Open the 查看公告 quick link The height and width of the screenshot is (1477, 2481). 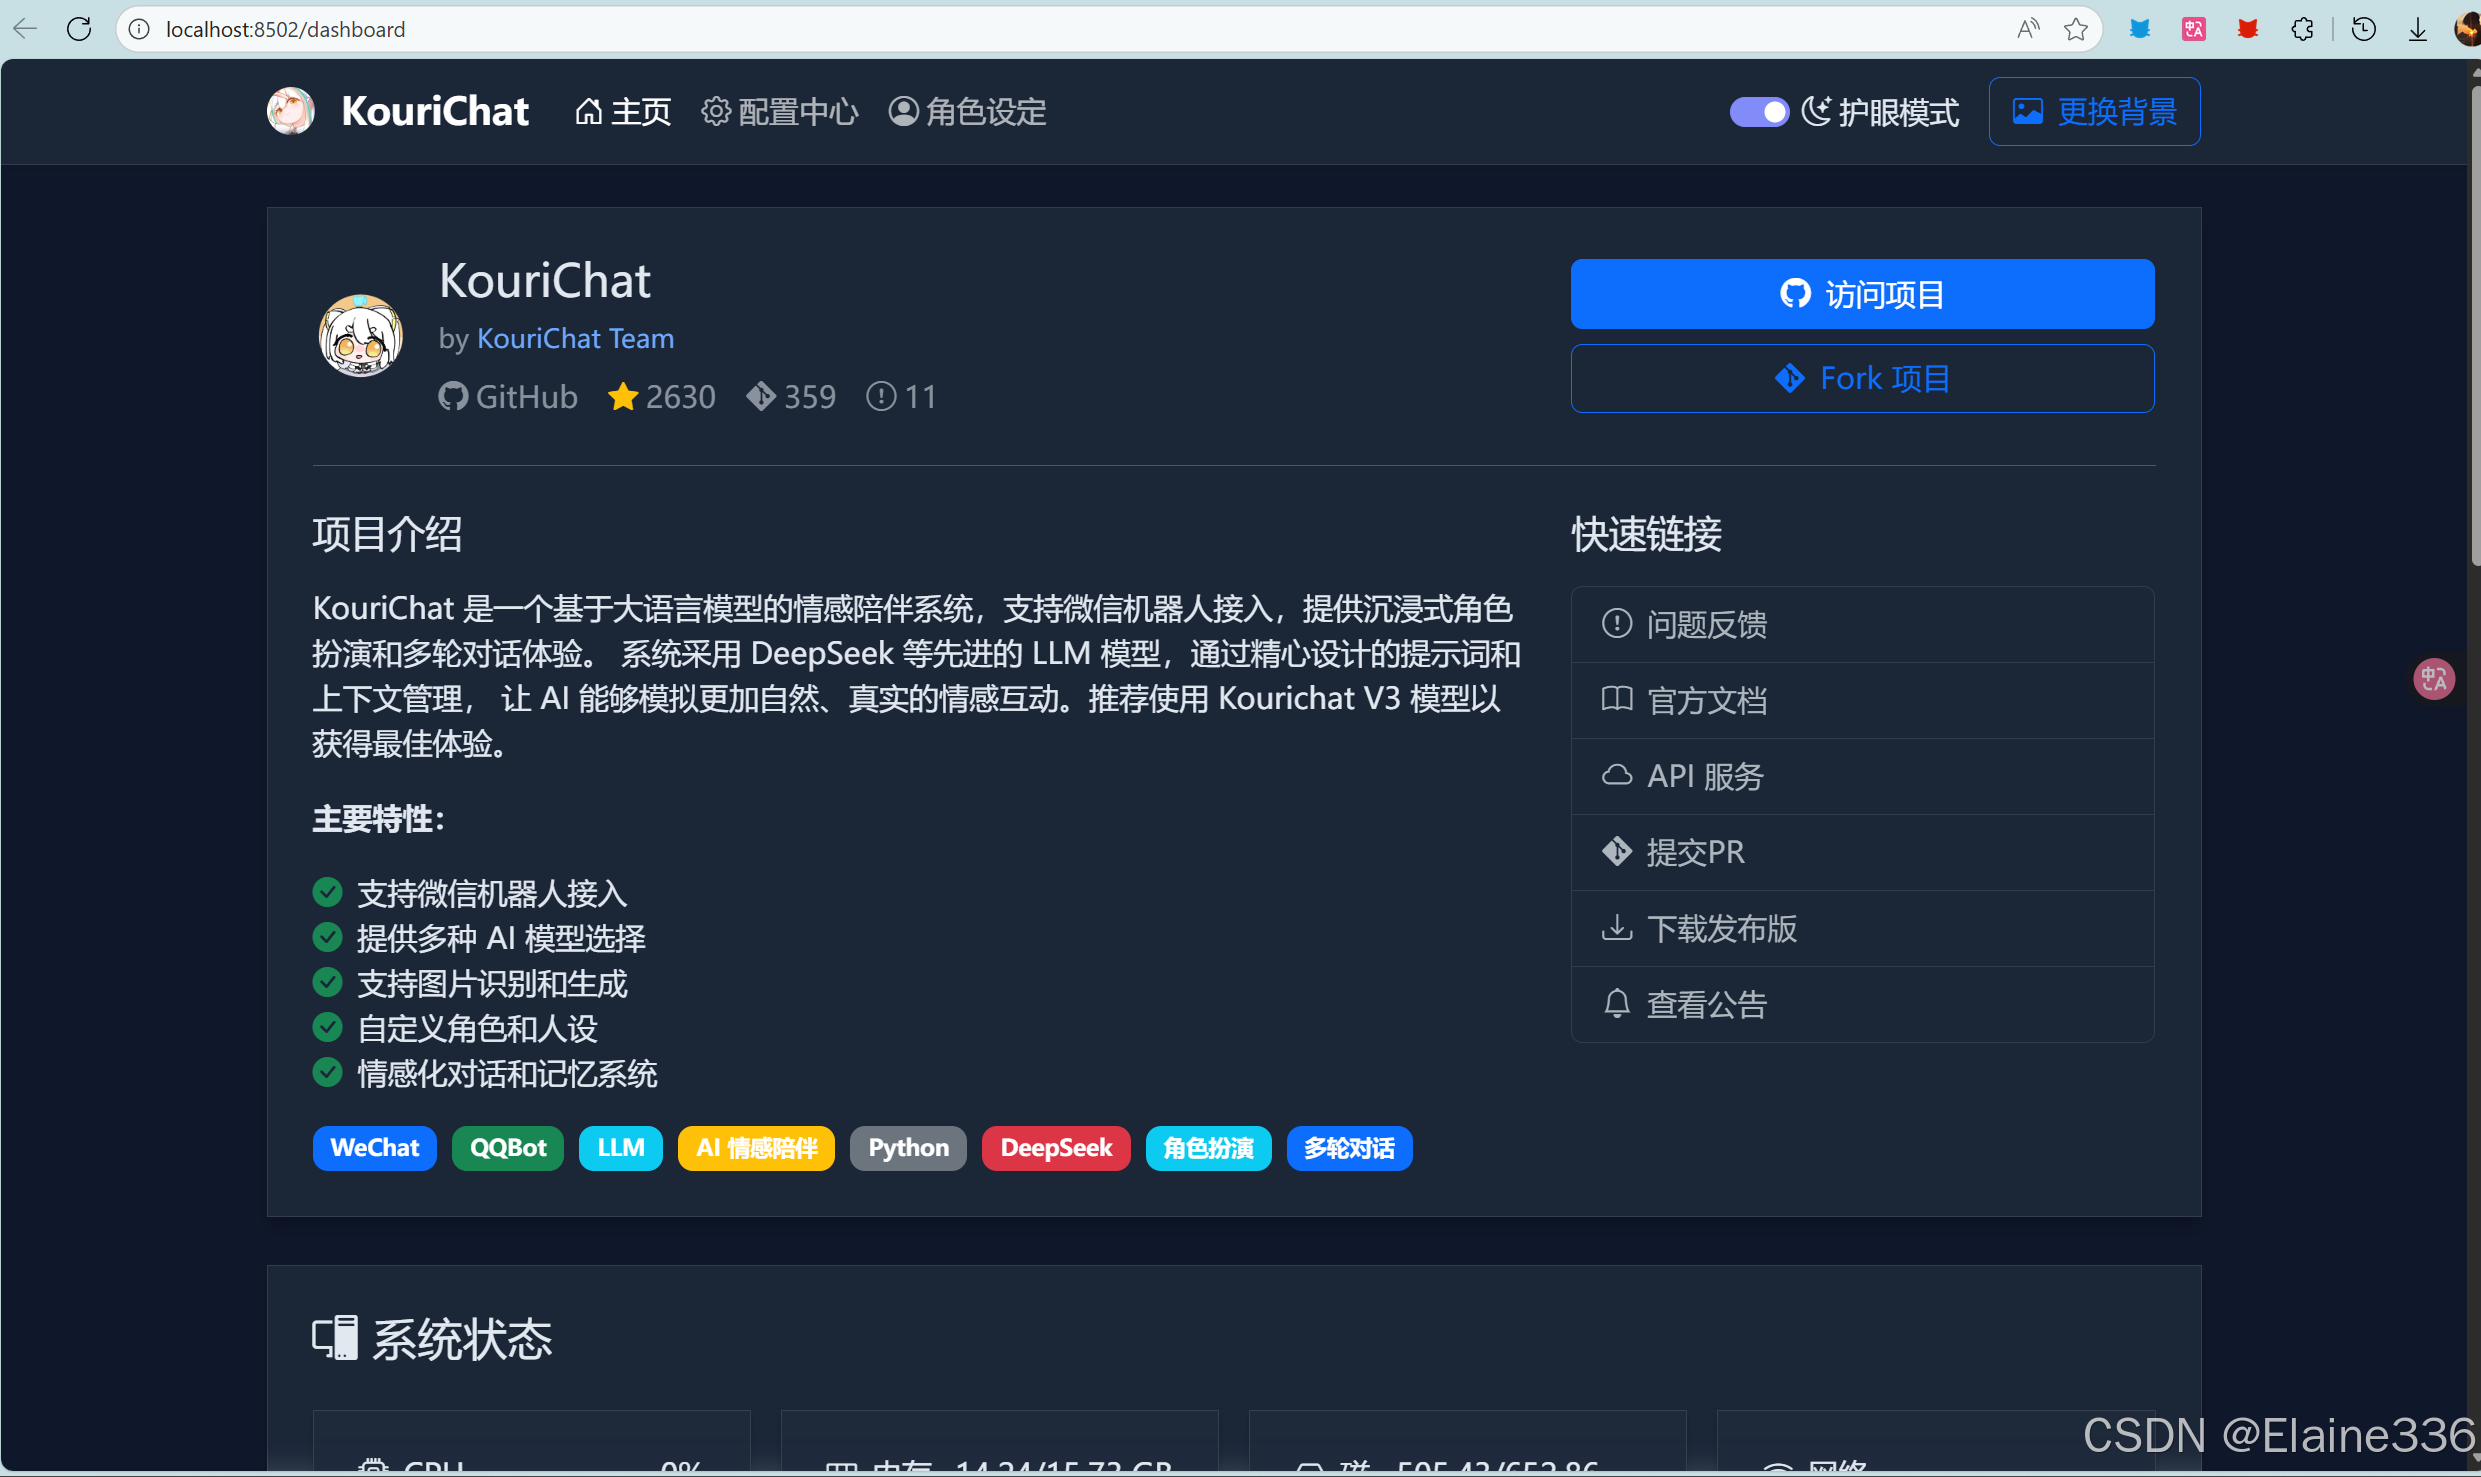1862,1004
